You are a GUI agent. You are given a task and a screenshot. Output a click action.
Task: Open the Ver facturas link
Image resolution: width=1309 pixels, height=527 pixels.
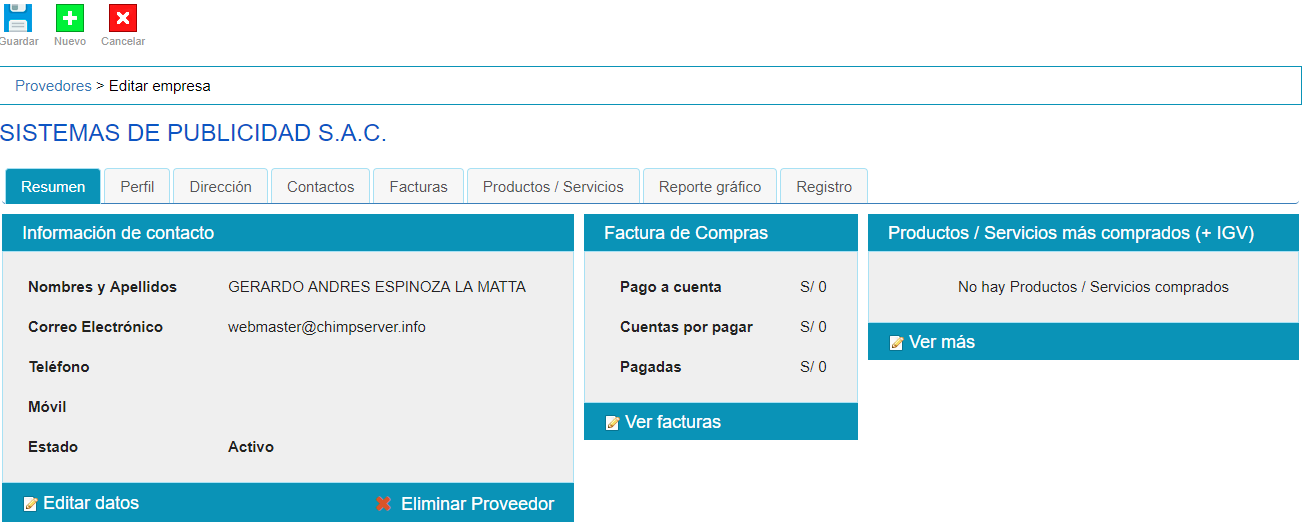tap(672, 422)
